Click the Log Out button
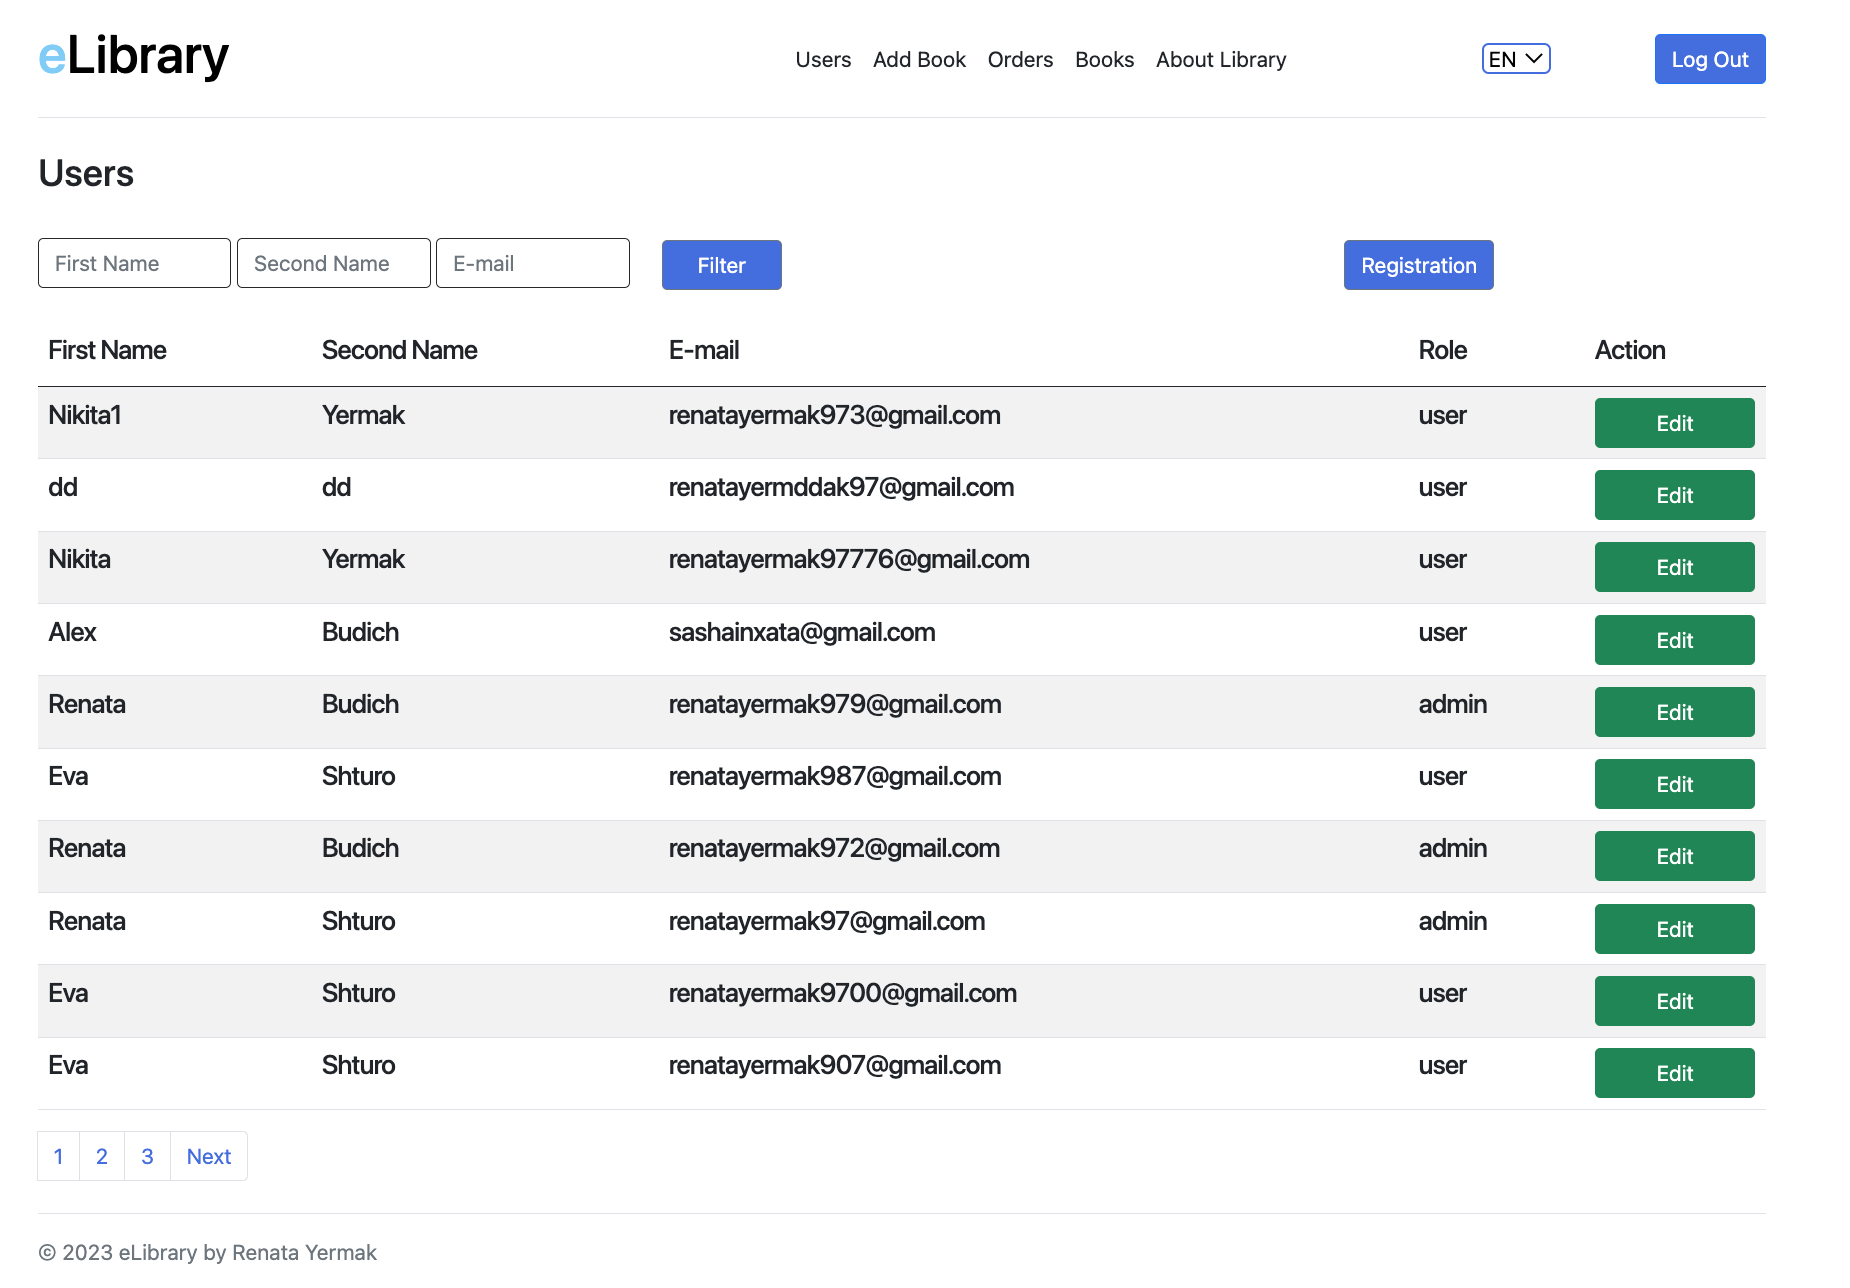 coord(1709,59)
